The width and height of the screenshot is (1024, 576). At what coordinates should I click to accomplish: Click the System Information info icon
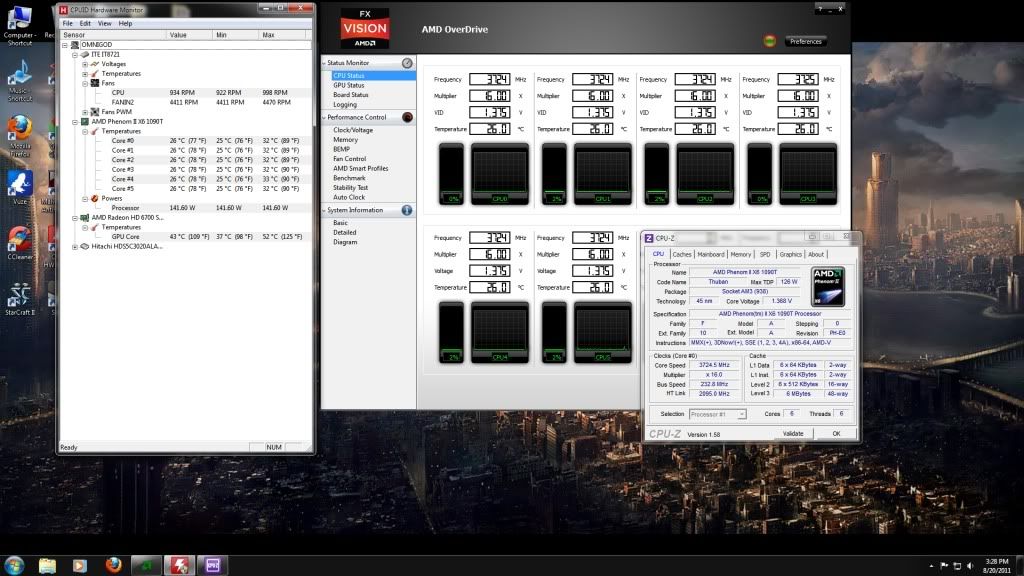pyautogui.click(x=407, y=210)
